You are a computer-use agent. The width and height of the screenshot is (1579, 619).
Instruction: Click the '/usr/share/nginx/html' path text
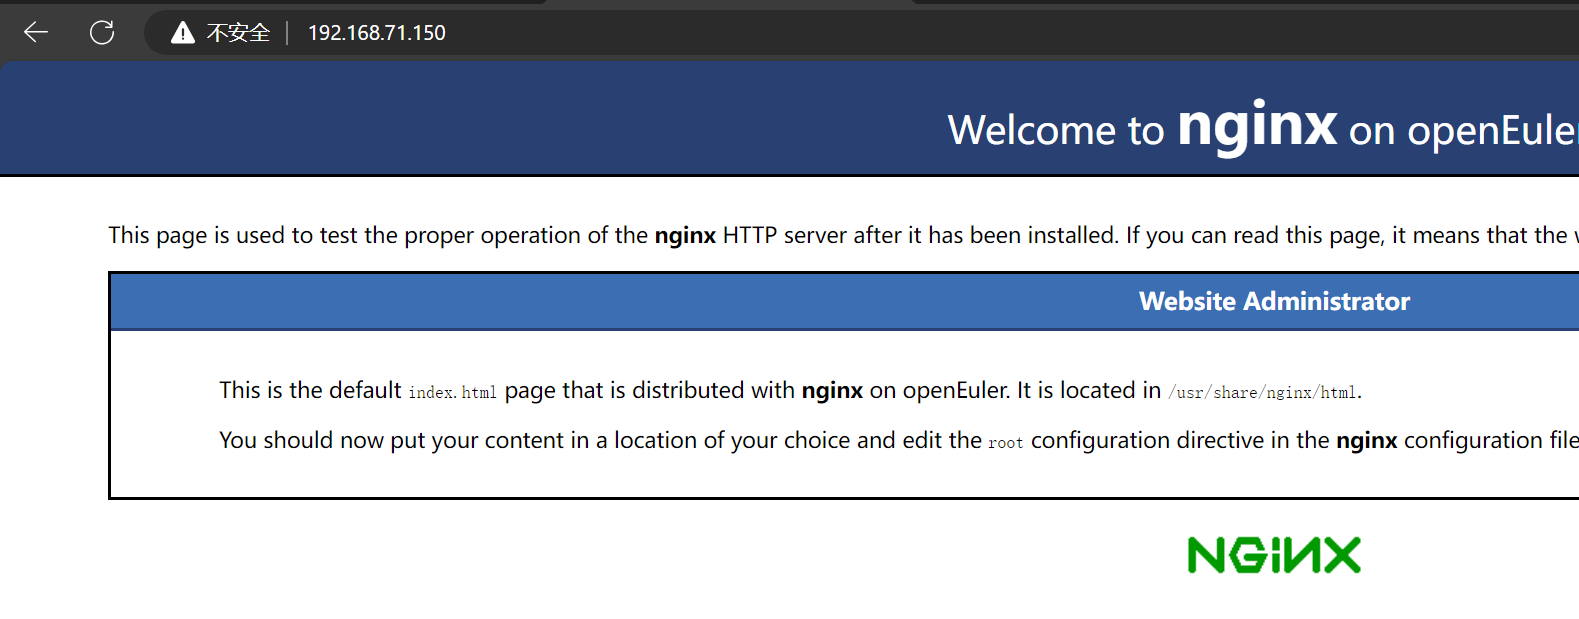[x=1262, y=393]
